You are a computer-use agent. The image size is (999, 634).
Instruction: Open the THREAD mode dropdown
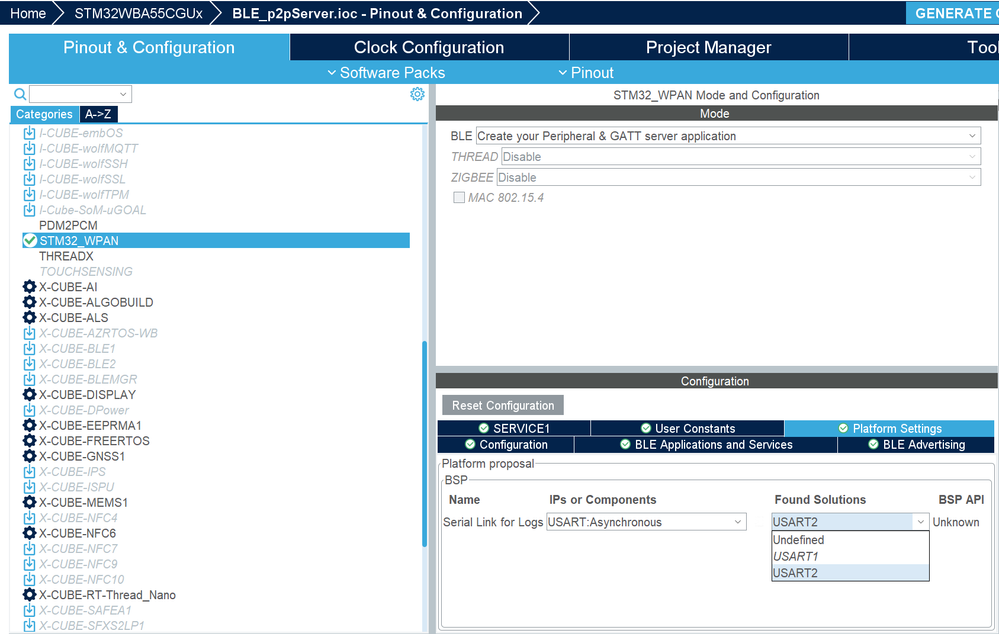[740, 157]
